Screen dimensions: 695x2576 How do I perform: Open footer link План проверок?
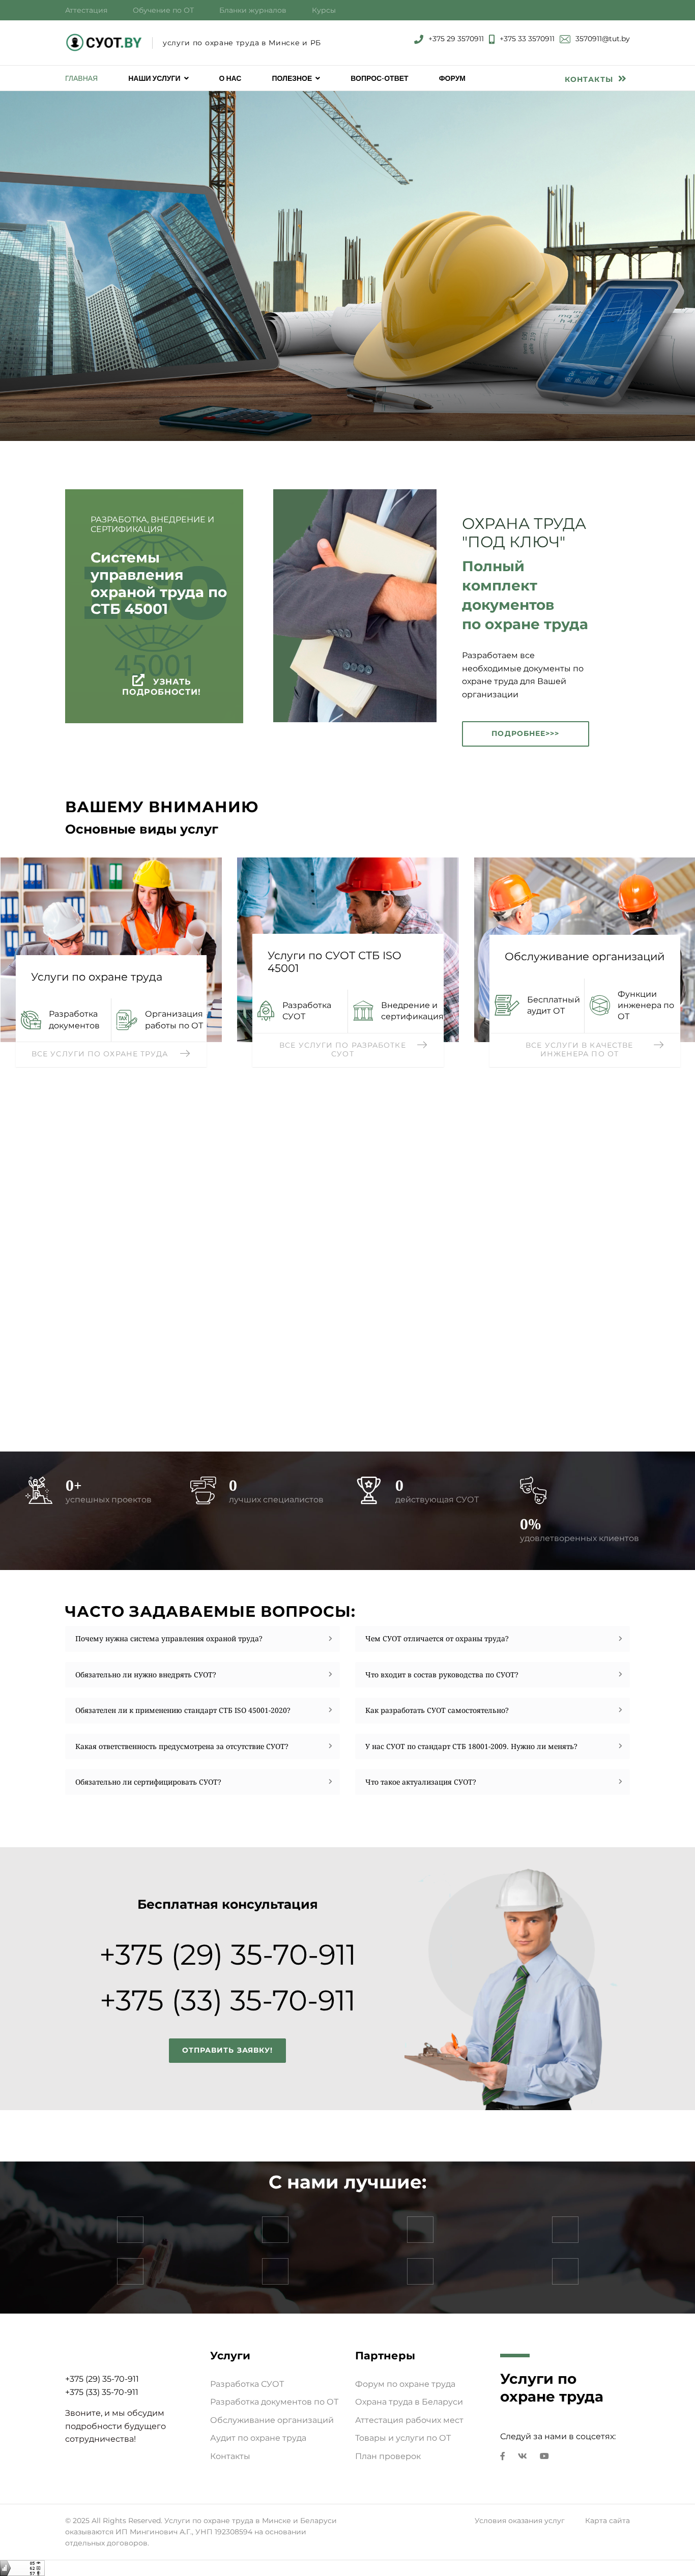tap(388, 2456)
